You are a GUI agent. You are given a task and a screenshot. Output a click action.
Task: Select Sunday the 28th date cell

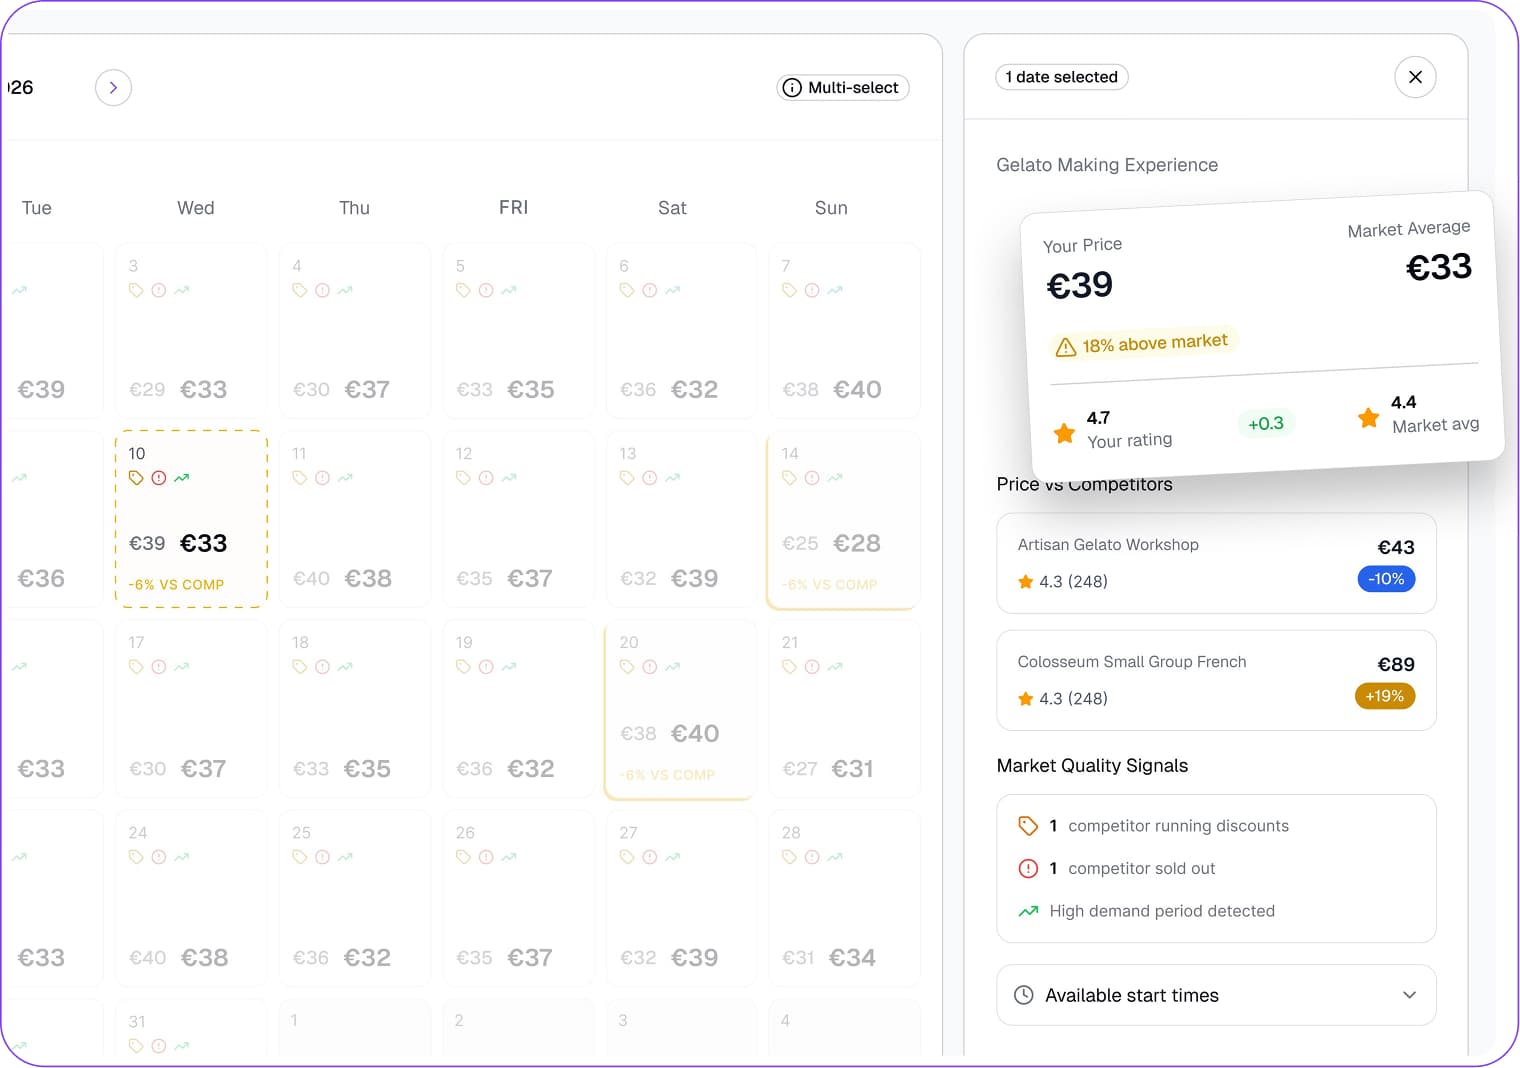tap(843, 899)
